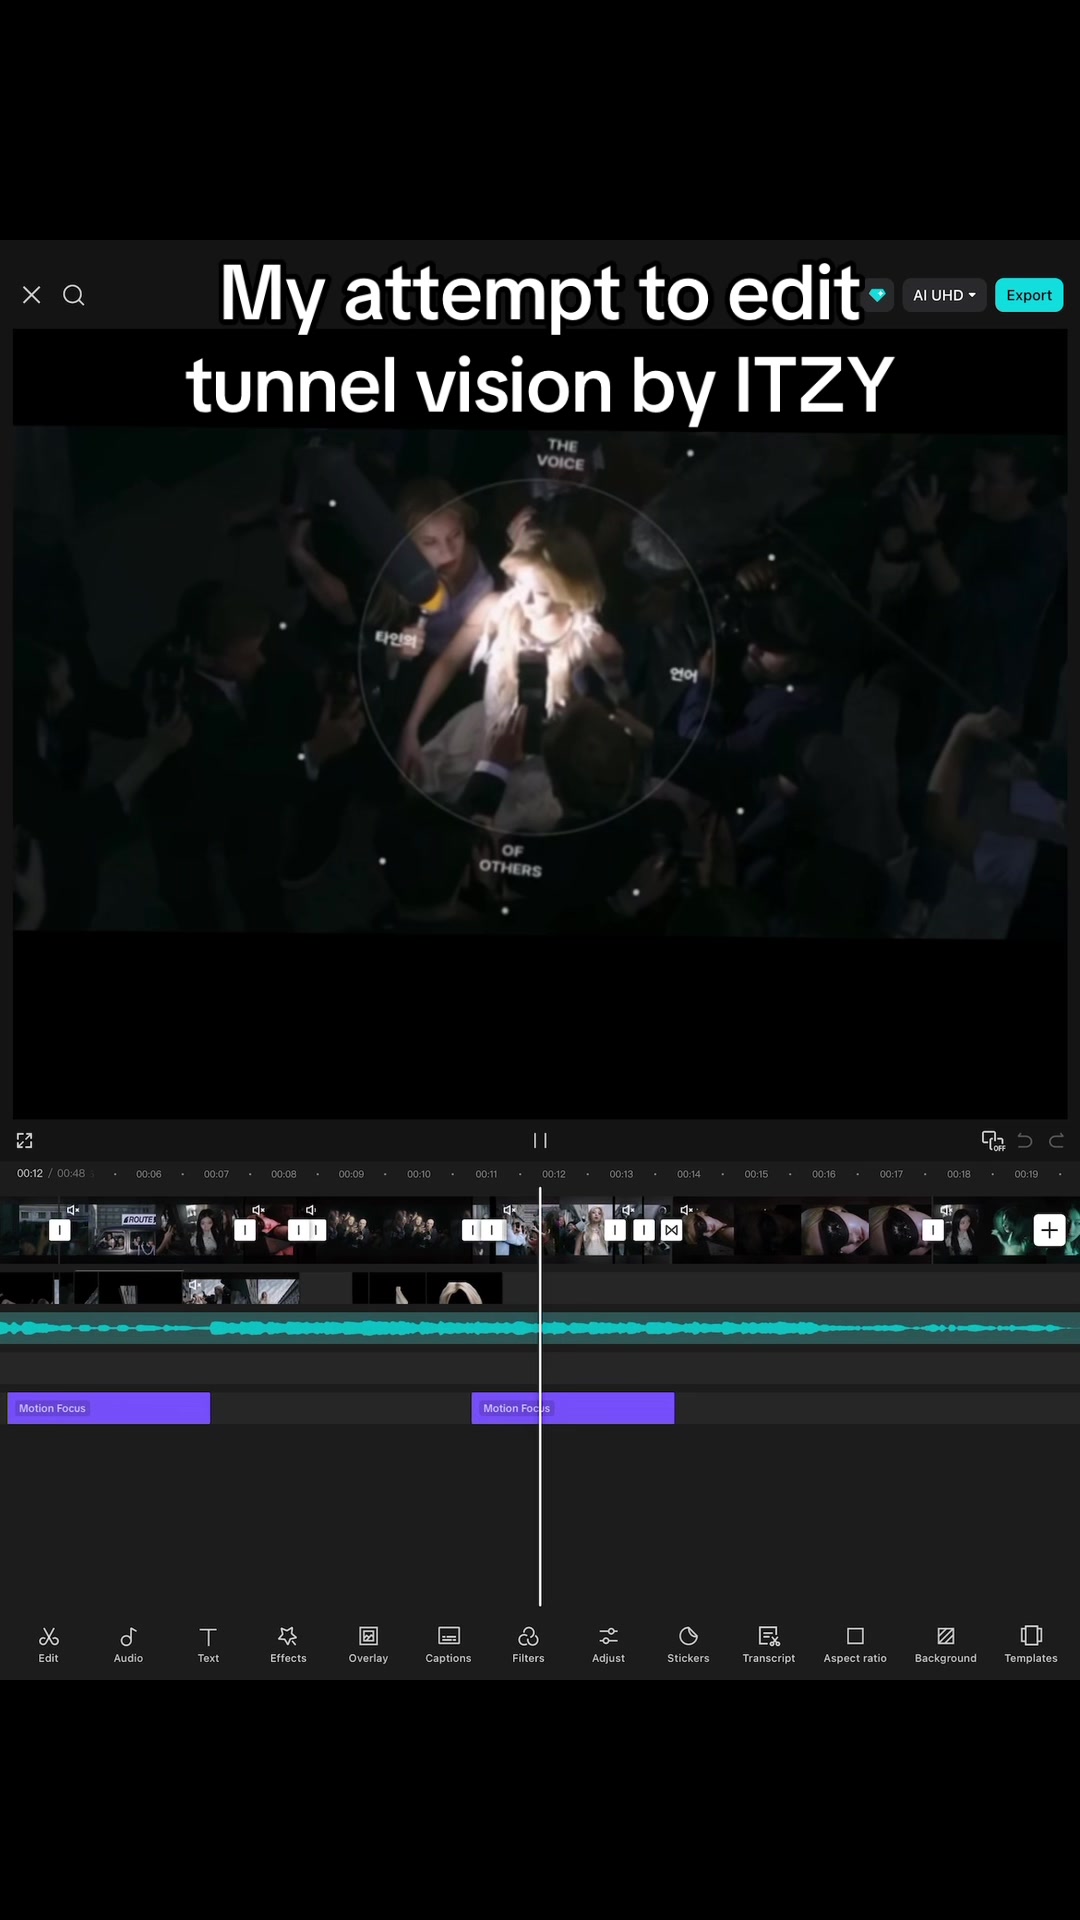Open the Filters tool
The image size is (1080, 1920).
click(x=528, y=1645)
